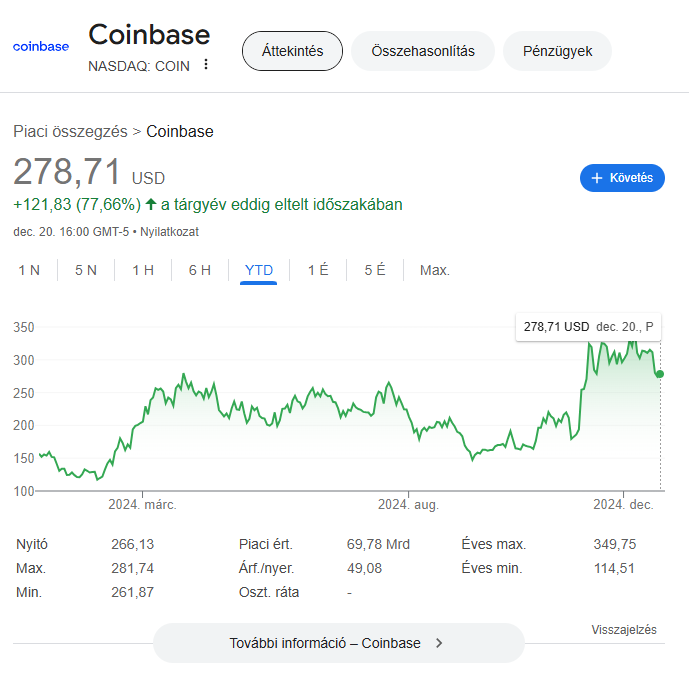Image resolution: width=689 pixels, height=680 pixels.
Task: Click the Coinbase logo icon
Action: coord(41,47)
